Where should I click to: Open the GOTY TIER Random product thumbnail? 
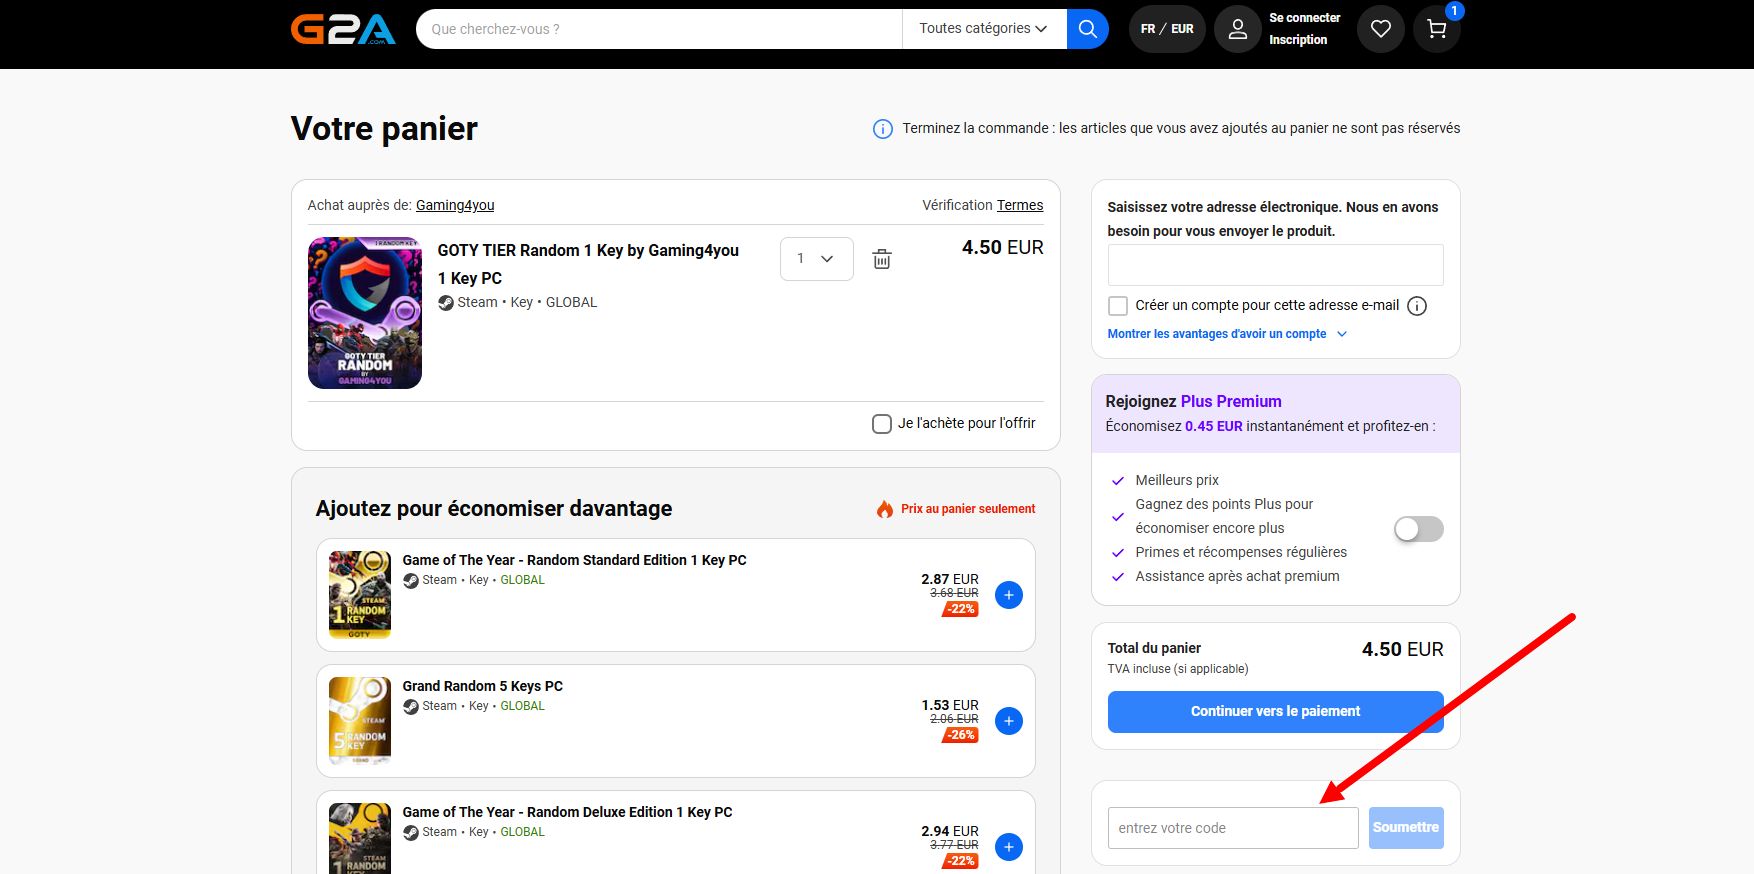(x=365, y=313)
